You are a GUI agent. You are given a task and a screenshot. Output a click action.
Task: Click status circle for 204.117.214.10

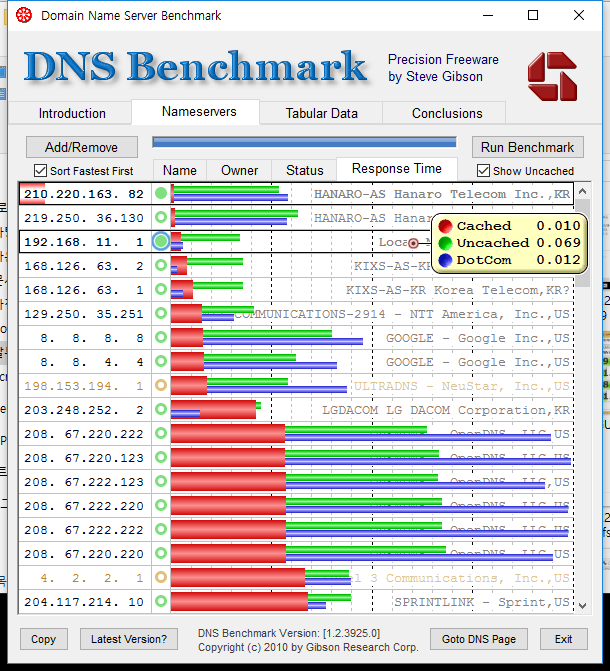161,601
